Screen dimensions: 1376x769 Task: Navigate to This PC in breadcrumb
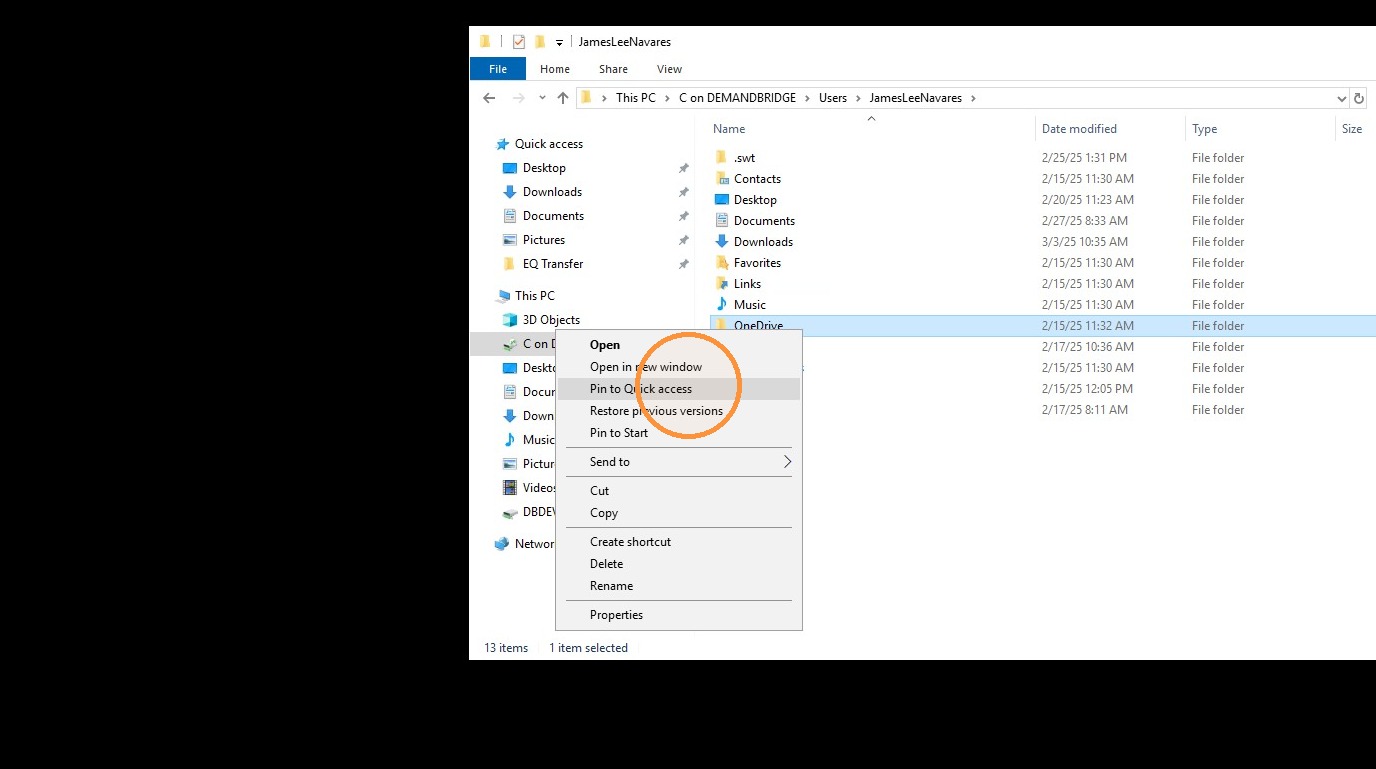[636, 98]
